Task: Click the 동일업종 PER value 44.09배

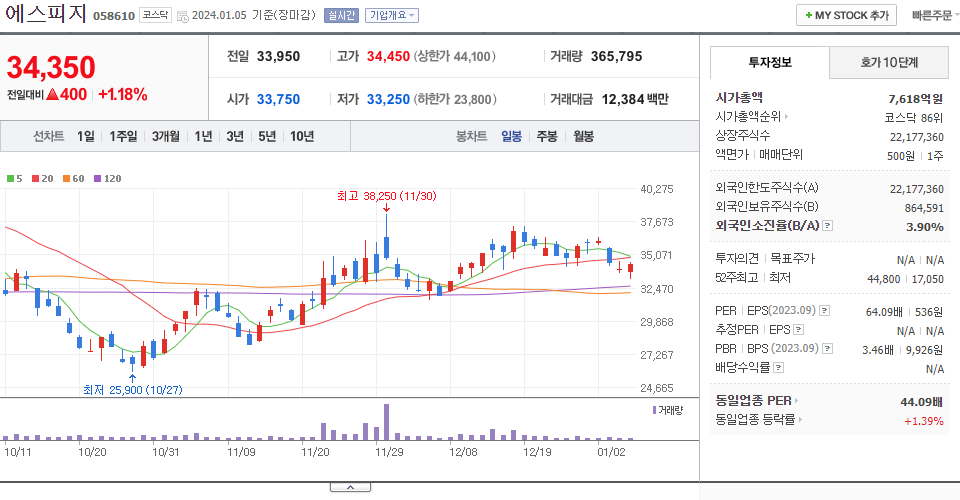Action: point(921,402)
